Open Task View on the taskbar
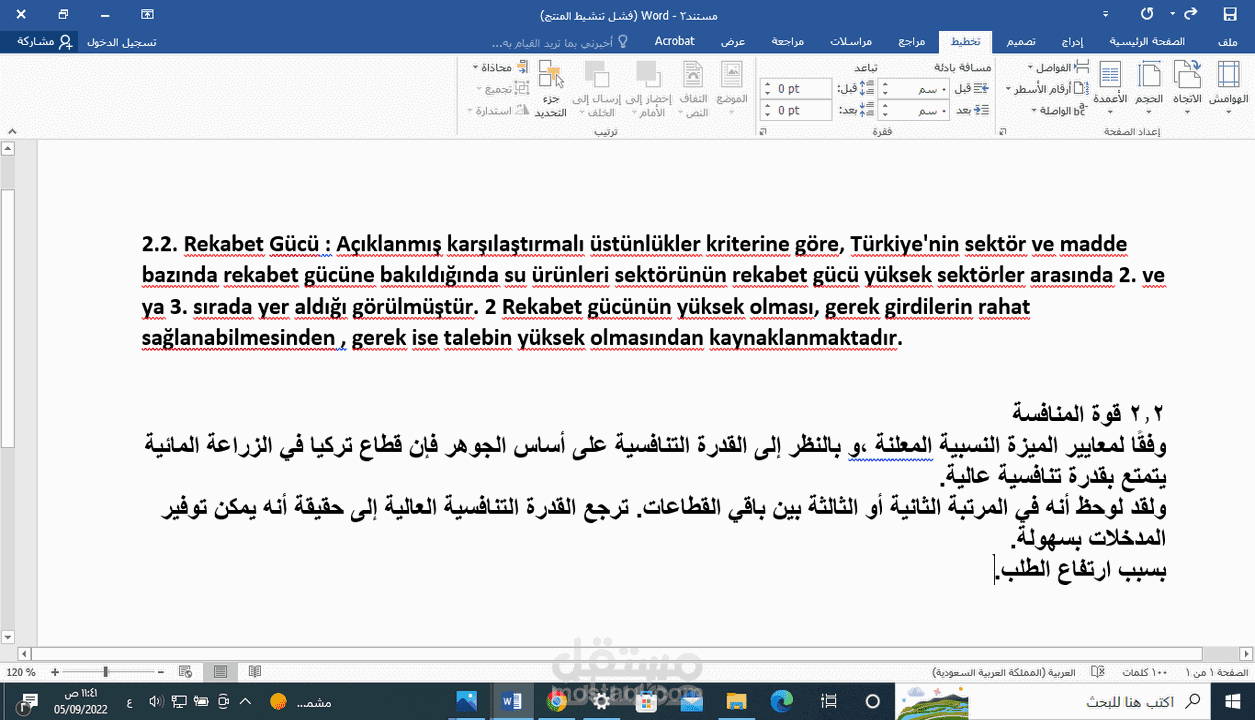 click(826, 702)
